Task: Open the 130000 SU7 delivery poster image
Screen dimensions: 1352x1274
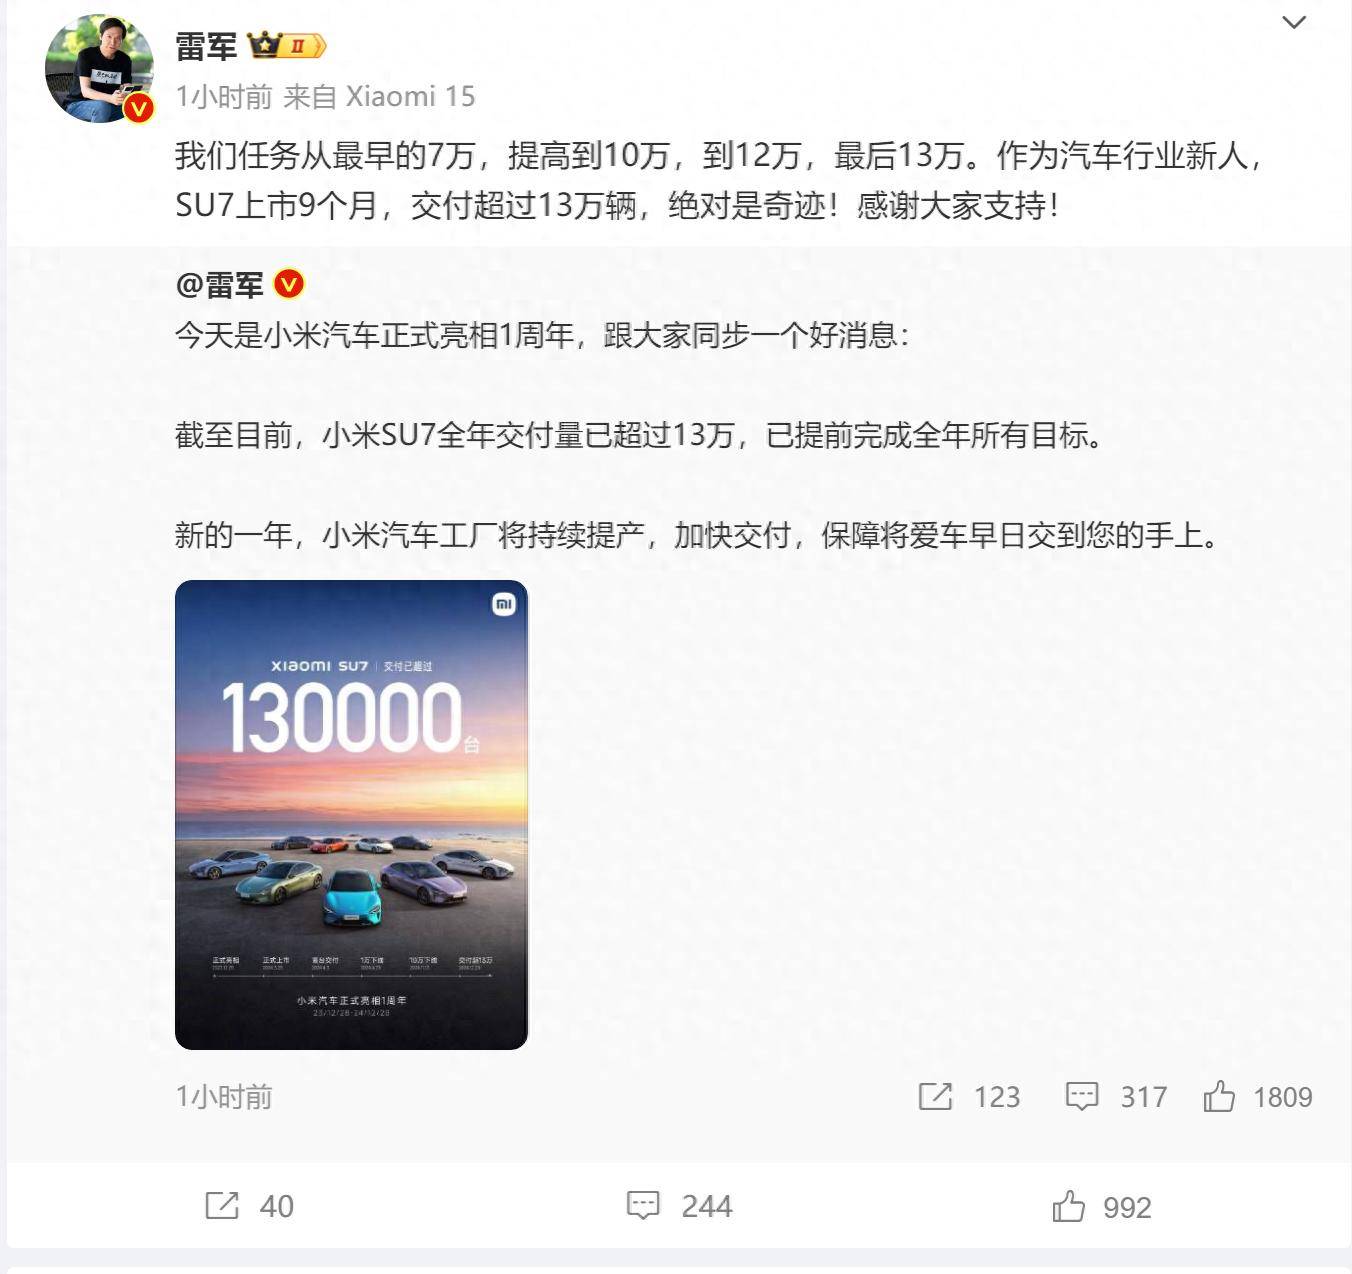Action: click(x=351, y=814)
